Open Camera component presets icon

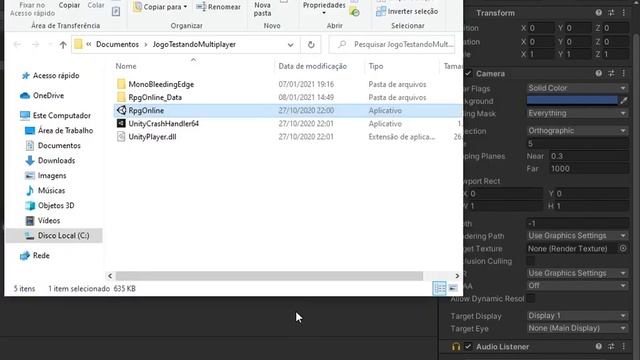pyautogui.click(x=611, y=73)
